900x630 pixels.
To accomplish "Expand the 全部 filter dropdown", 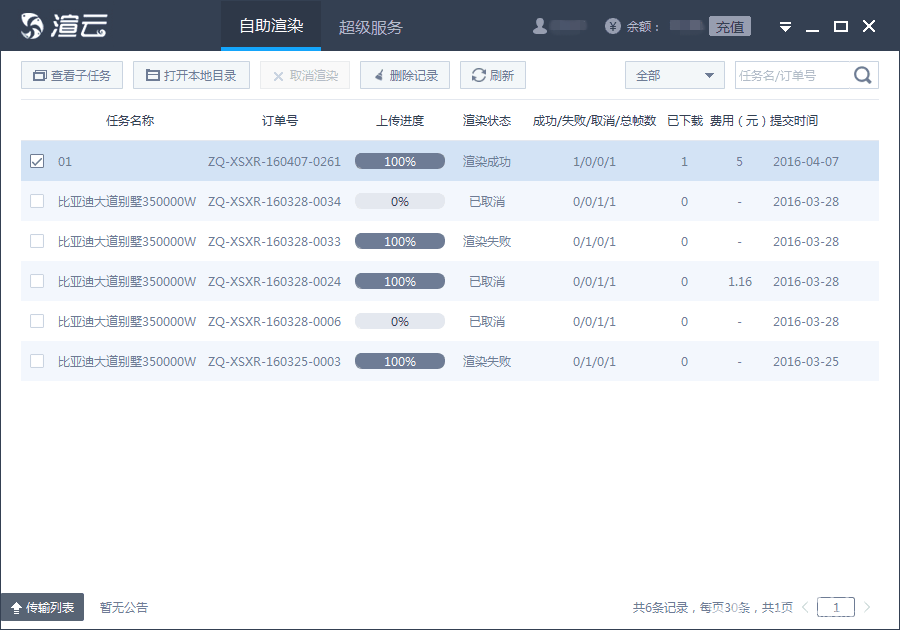I will coord(674,75).
